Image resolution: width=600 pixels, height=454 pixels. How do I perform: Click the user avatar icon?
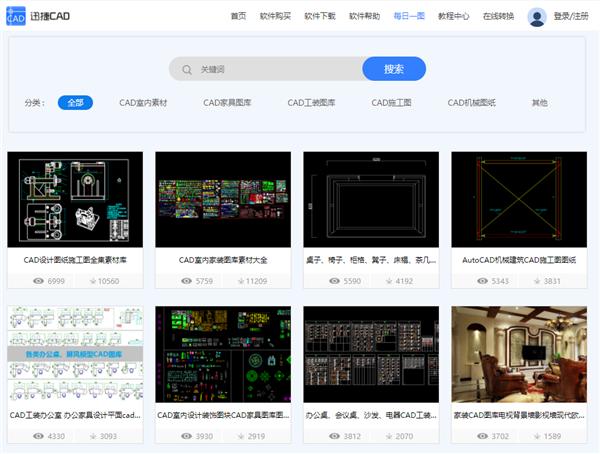tap(537, 17)
